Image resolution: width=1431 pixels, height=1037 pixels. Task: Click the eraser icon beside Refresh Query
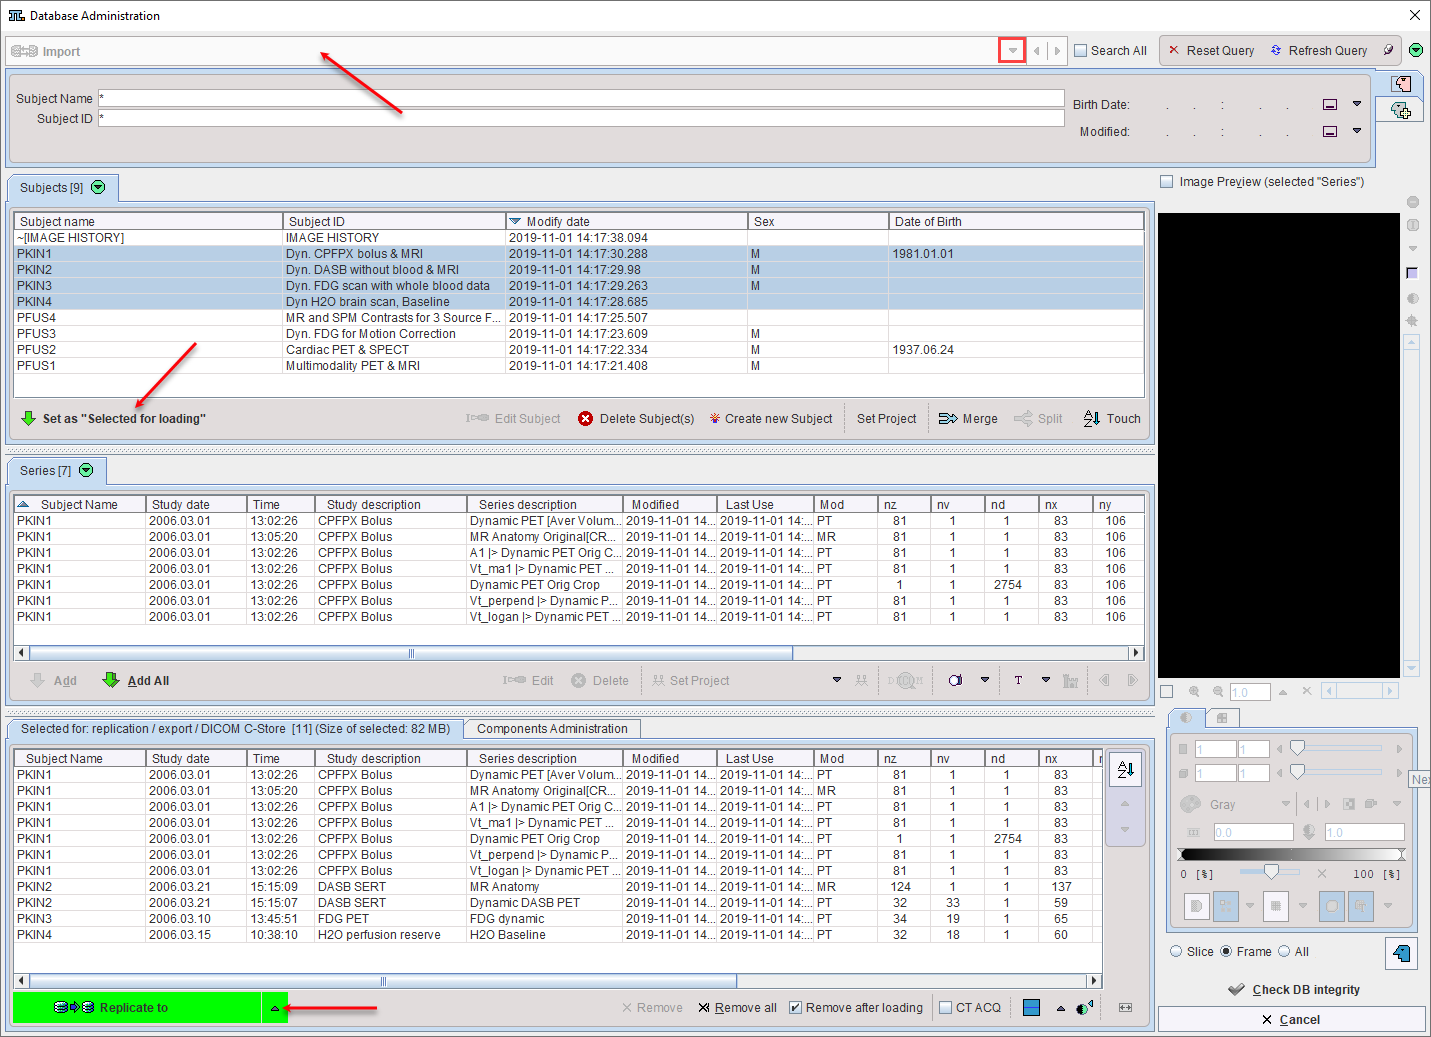point(1388,50)
